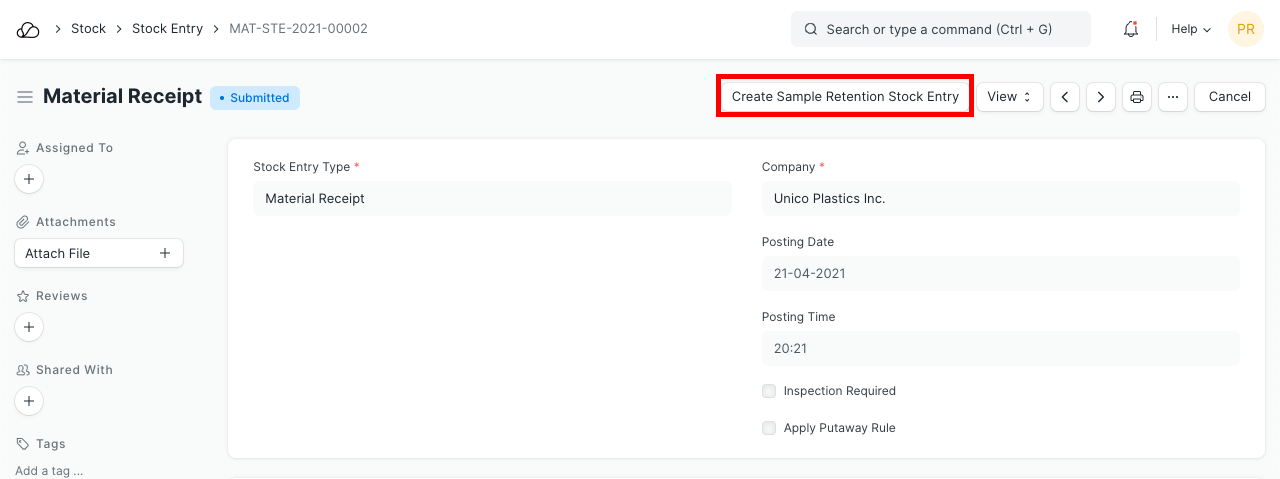Open the Help dropdown menu

click(1191, 30)
